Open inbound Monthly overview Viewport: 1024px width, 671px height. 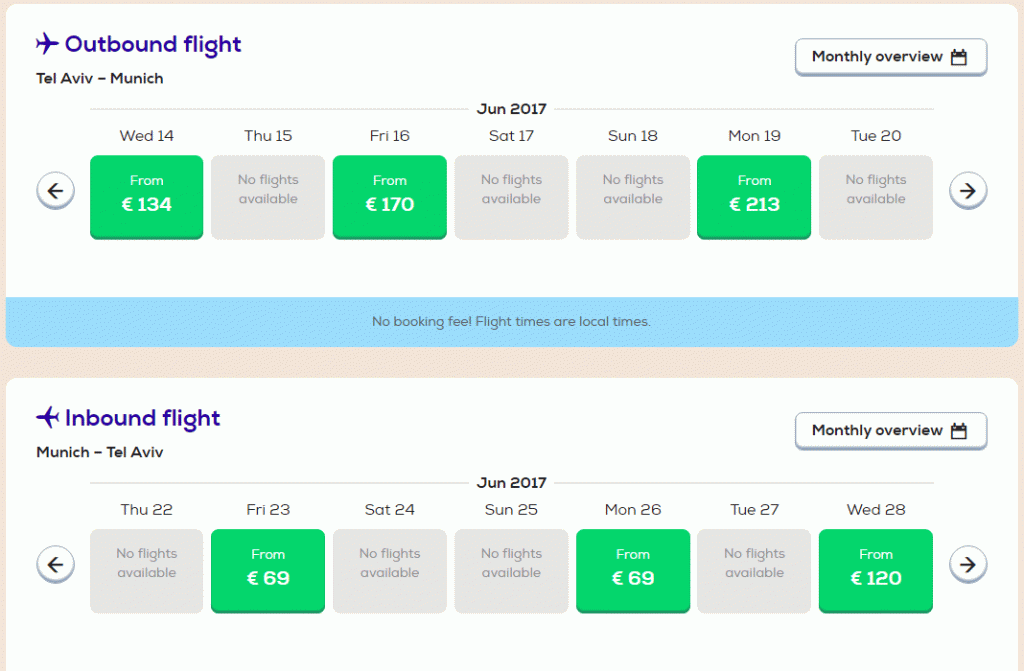coord(891,431)
